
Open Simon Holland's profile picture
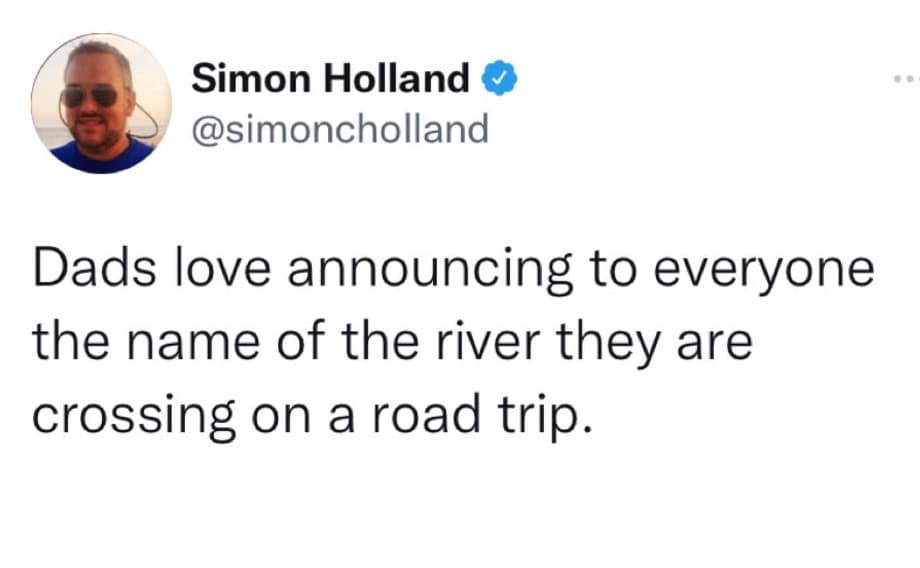point(101,103)
